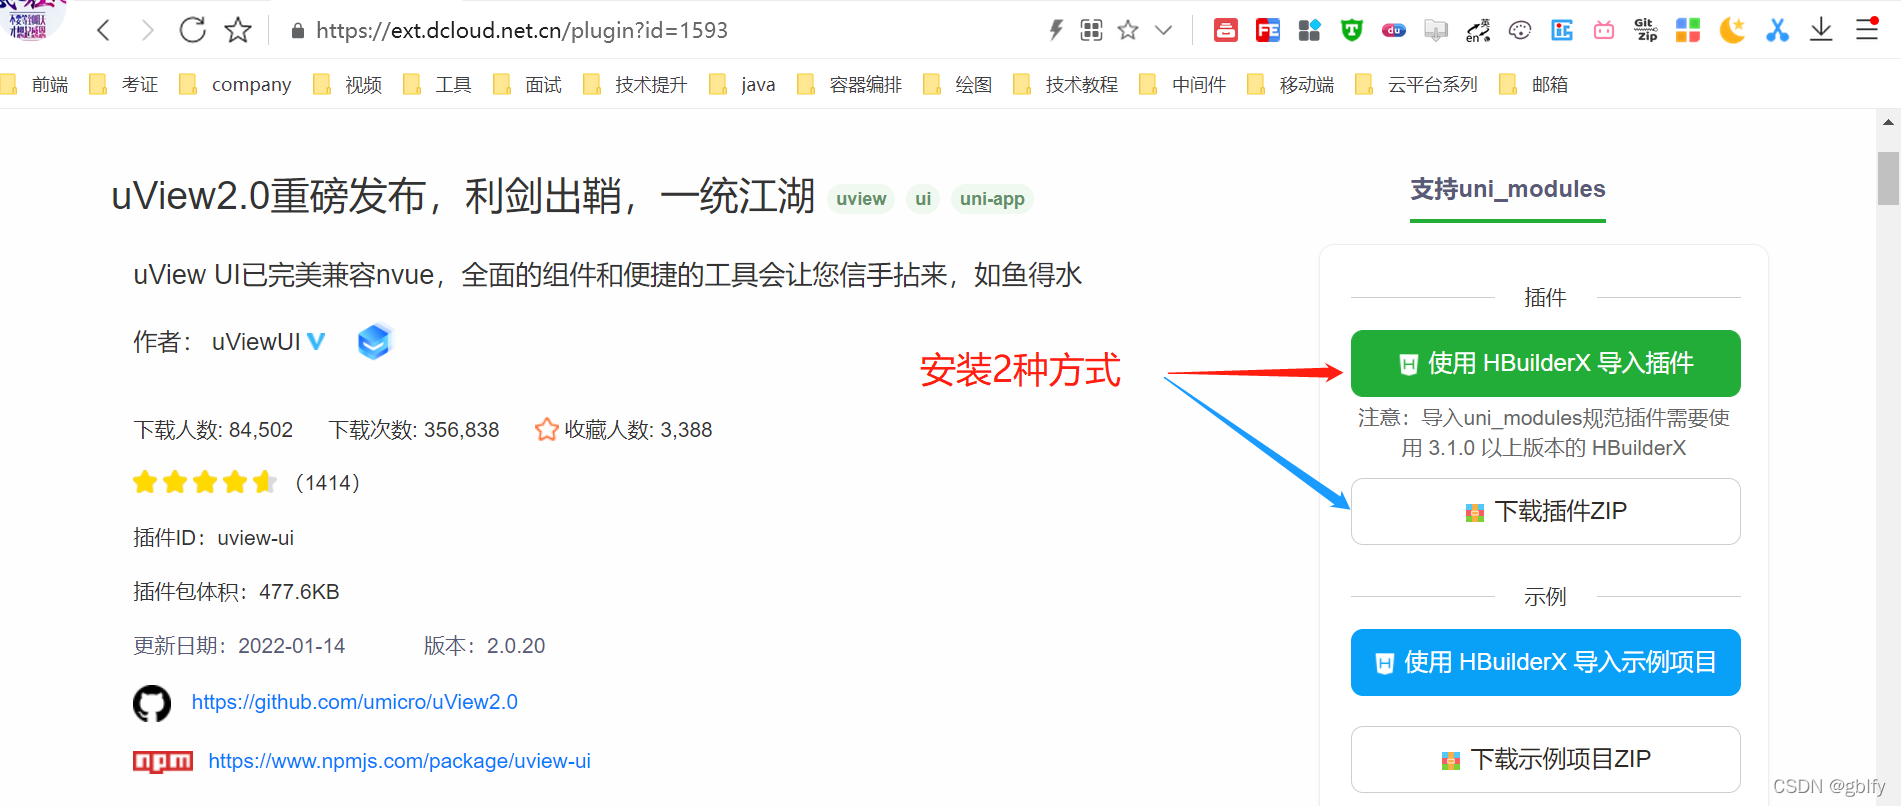Image resolution: width=1901 pixels, height=806 pixels.
Task: Open the blue scissors screenshot tool
Action: tap(1777, 30)
